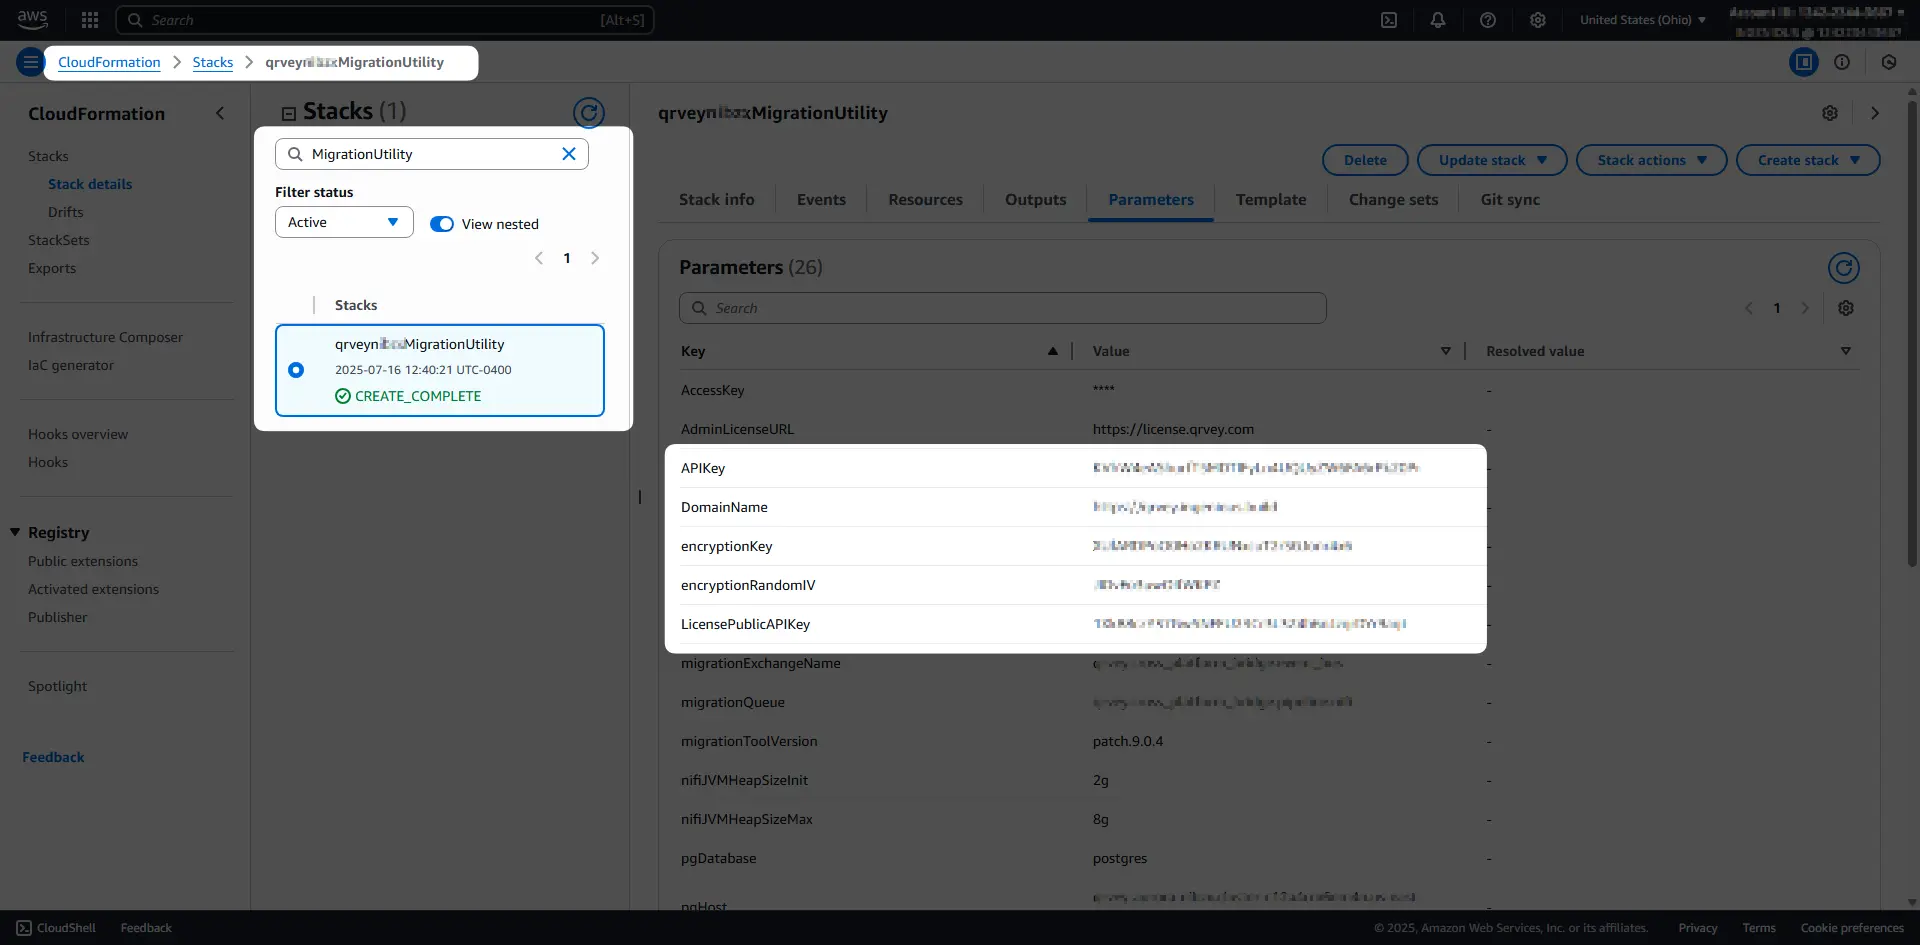This screenshot has width=1920, height=945.
Task: Open the United States (Ohio) region selector
Action: pos(1643,20)
